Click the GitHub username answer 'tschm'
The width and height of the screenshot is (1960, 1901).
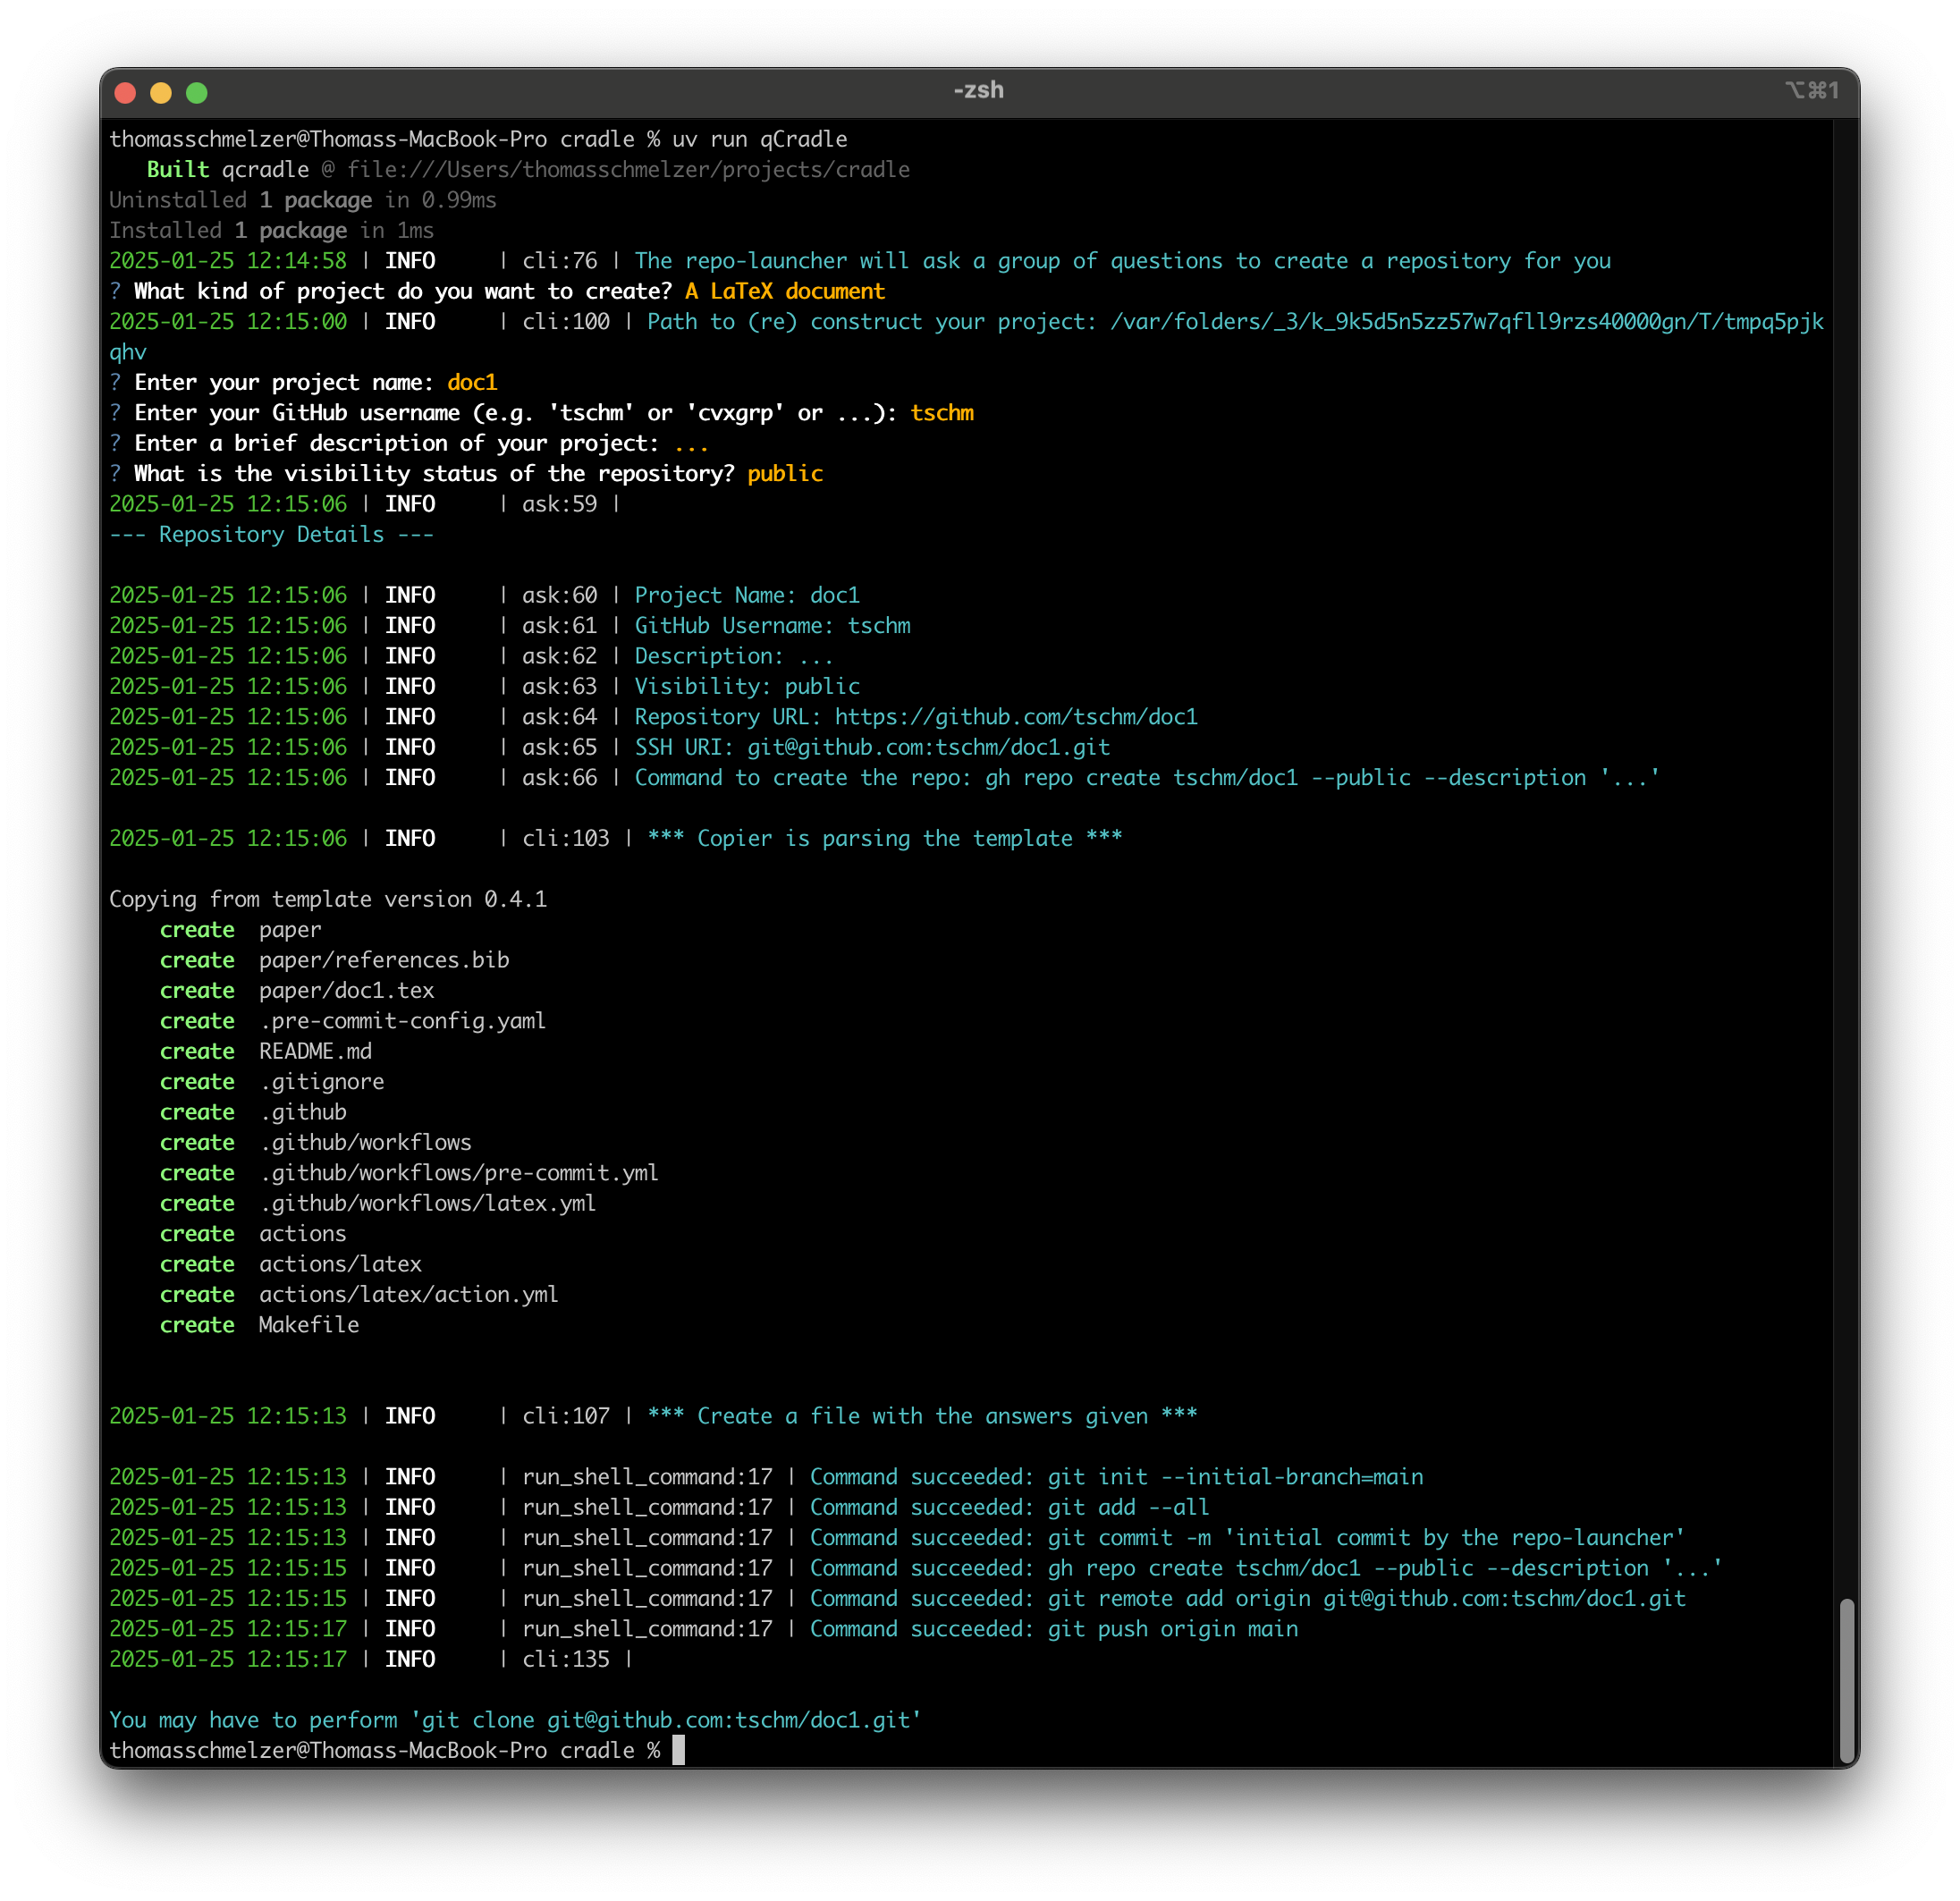click(x=941, y=413)
